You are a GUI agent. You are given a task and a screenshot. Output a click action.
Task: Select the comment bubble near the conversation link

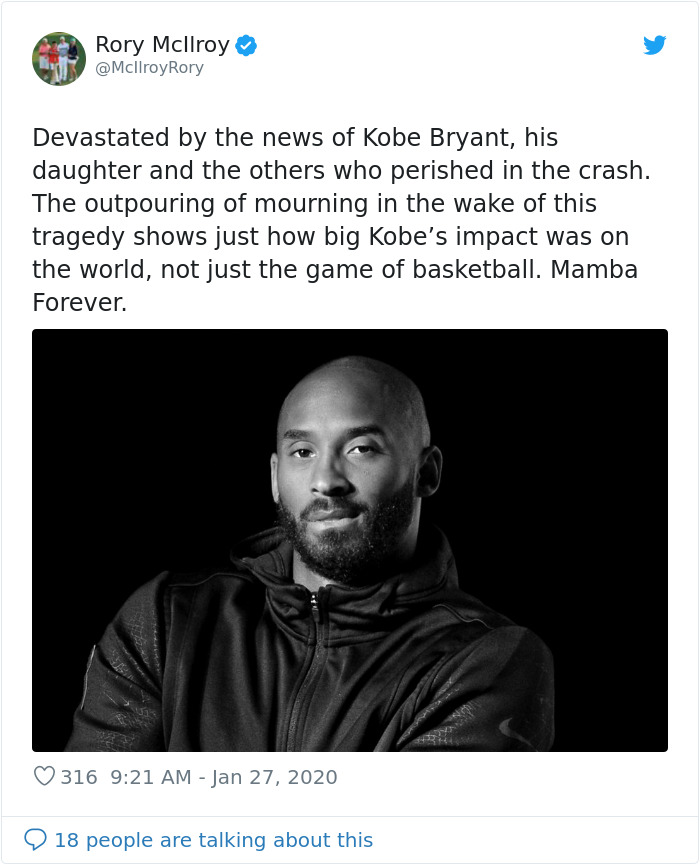[x=36, y=840]
